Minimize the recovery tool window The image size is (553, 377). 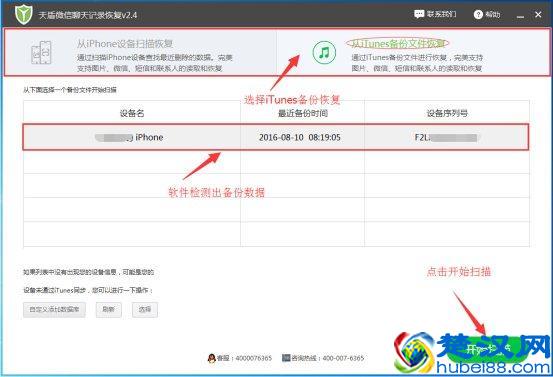(520, 16)
